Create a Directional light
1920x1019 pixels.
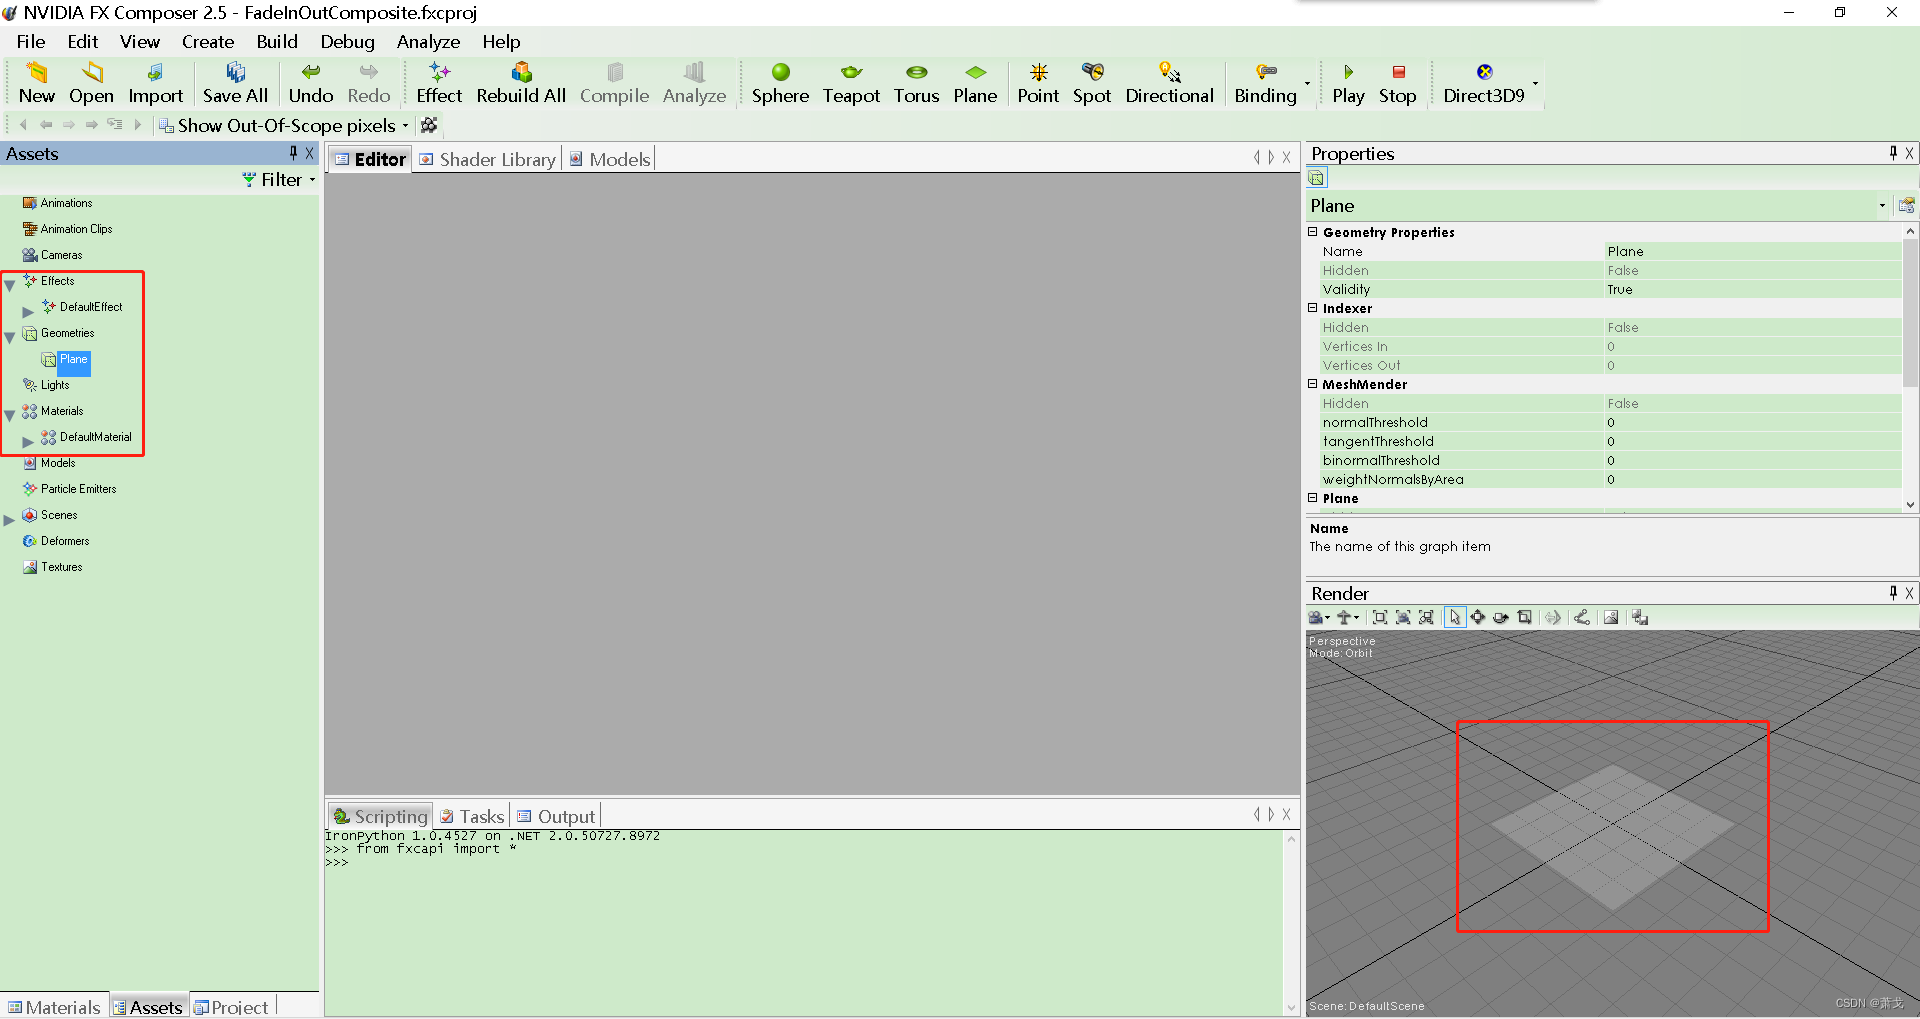(1169, 83)
